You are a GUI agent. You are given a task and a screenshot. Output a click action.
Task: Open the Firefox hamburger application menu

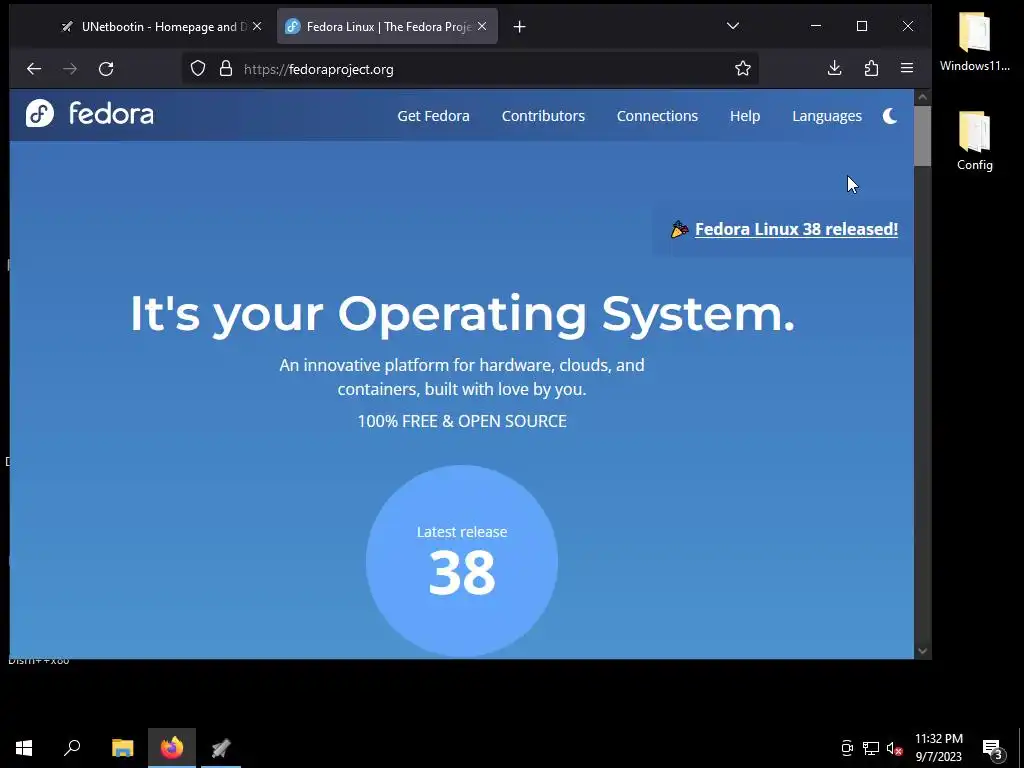(906, 68)
